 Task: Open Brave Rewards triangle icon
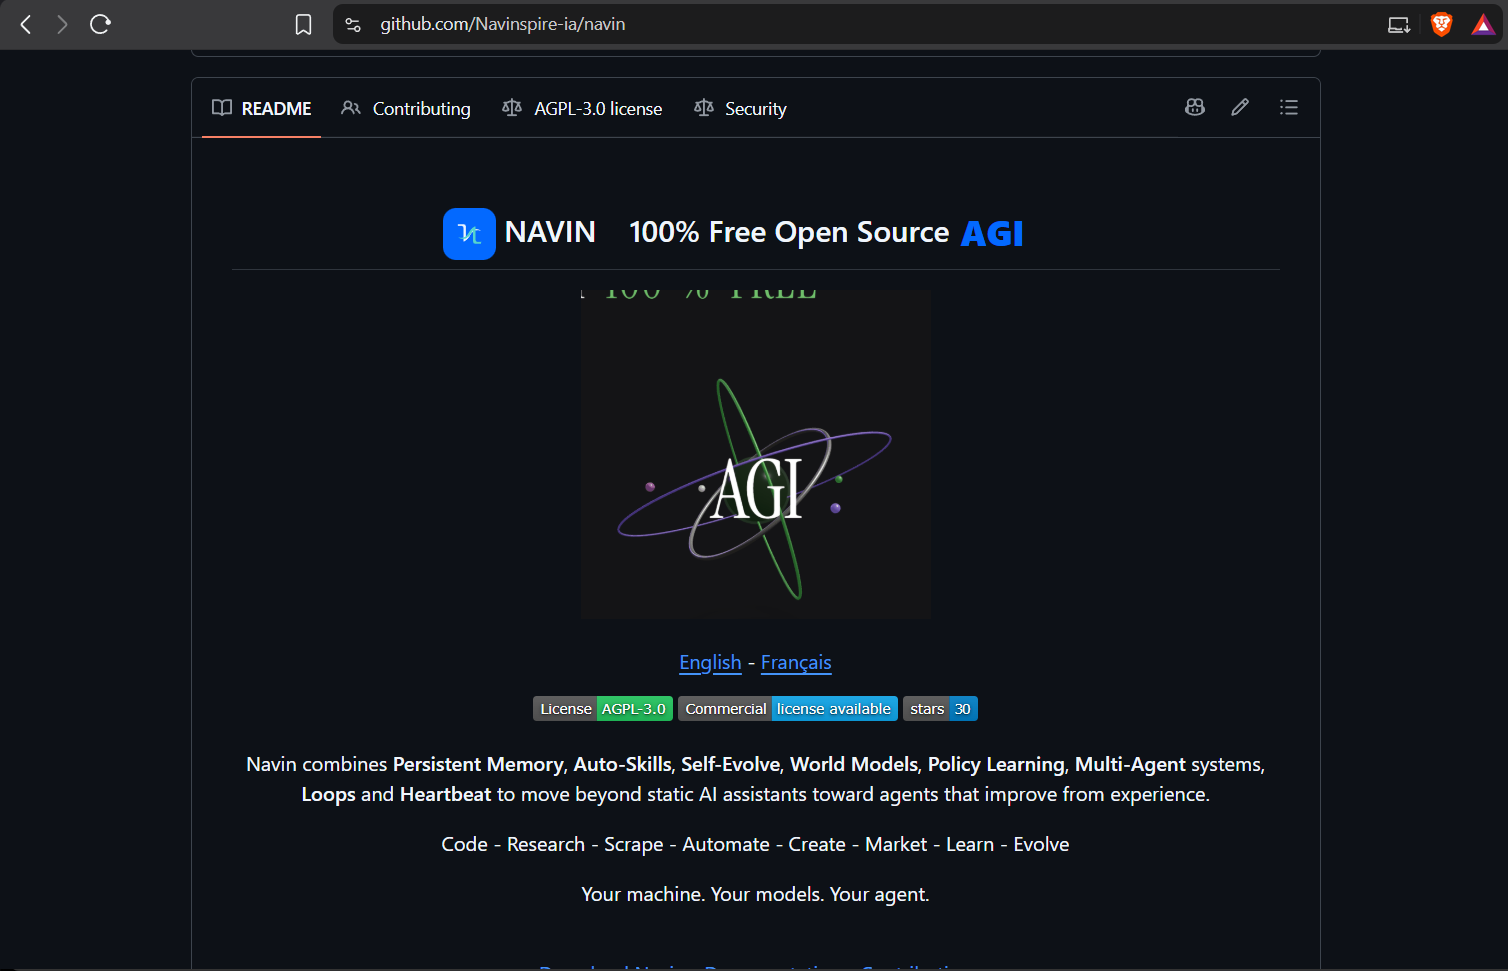[1483, 24]
